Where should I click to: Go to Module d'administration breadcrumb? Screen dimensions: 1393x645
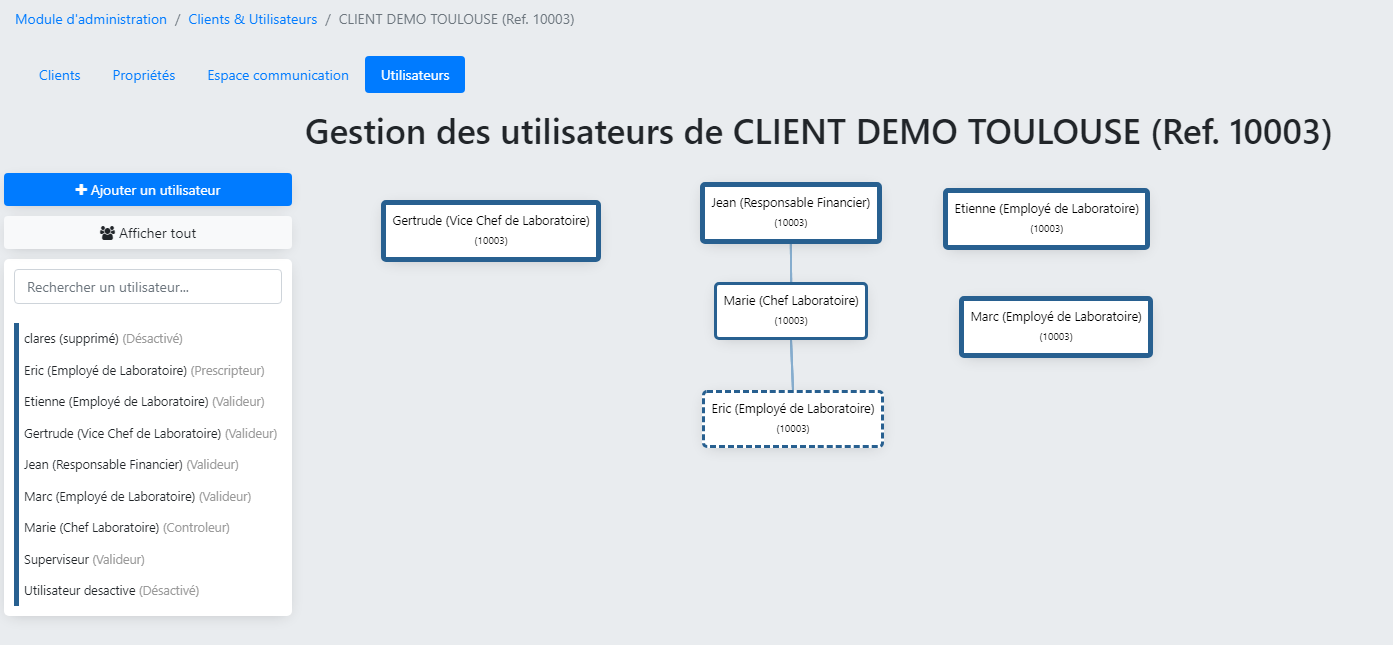click(x=91, y=19)
